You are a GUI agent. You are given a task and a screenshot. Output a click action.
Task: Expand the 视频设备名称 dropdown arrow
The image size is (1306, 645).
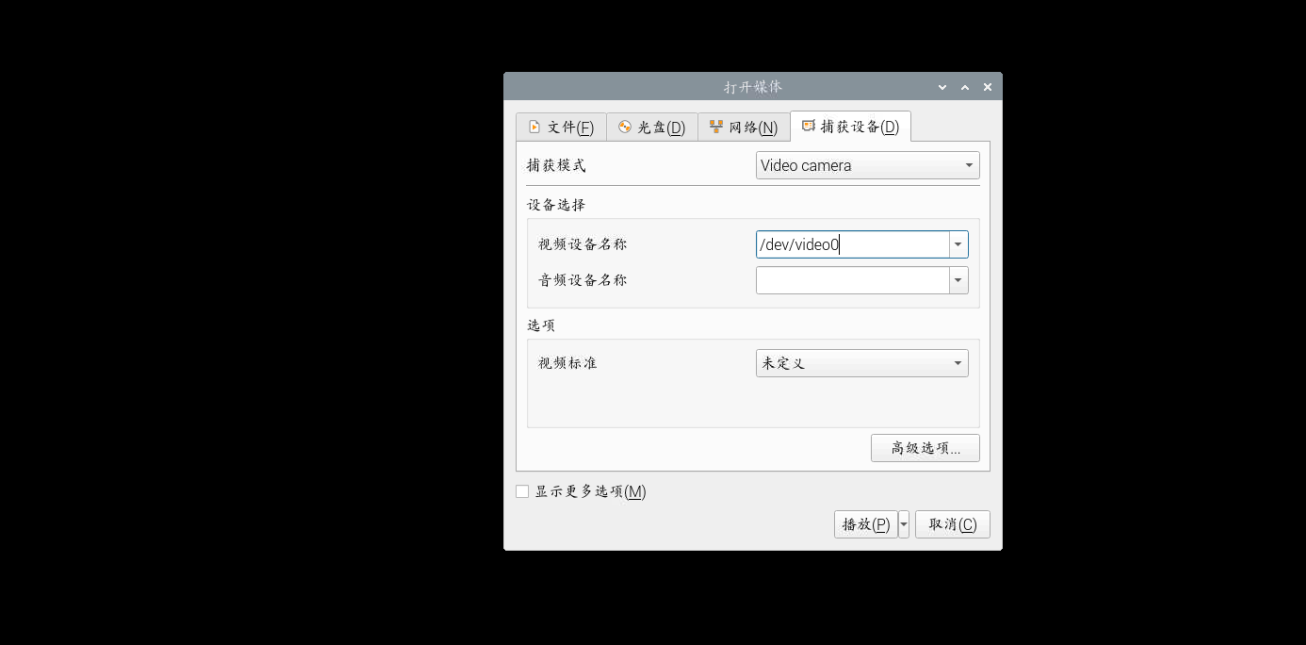(x=958, y=245)
